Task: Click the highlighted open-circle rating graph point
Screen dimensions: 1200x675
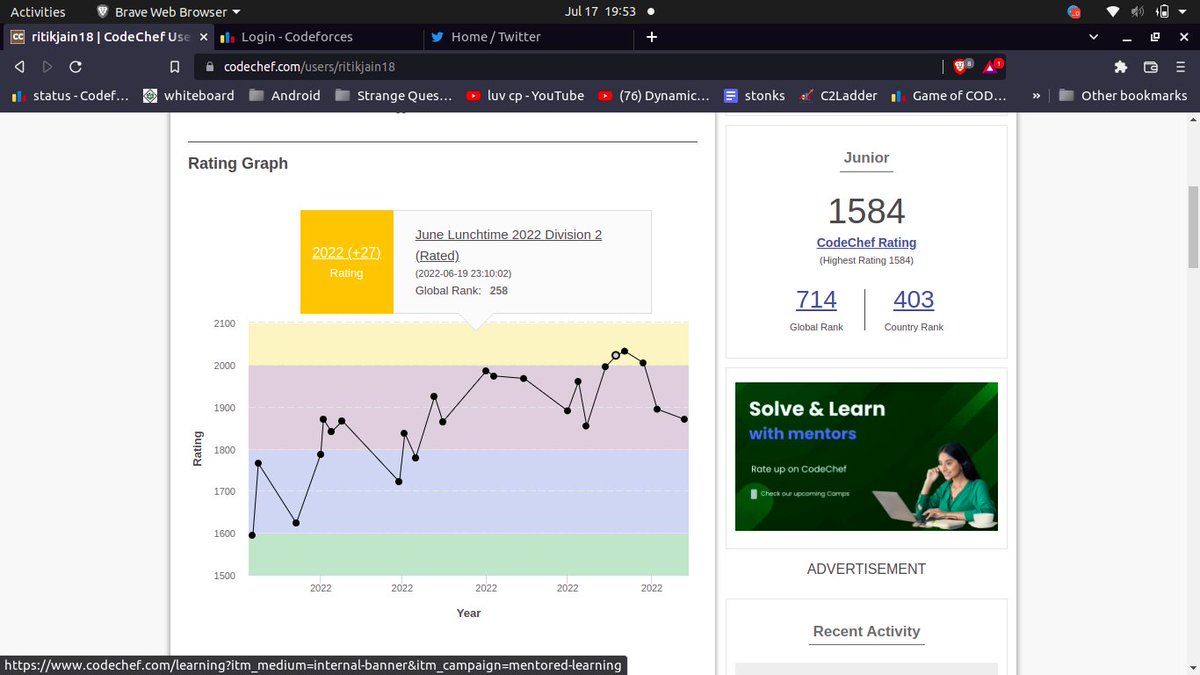Action: coord(616,355)
